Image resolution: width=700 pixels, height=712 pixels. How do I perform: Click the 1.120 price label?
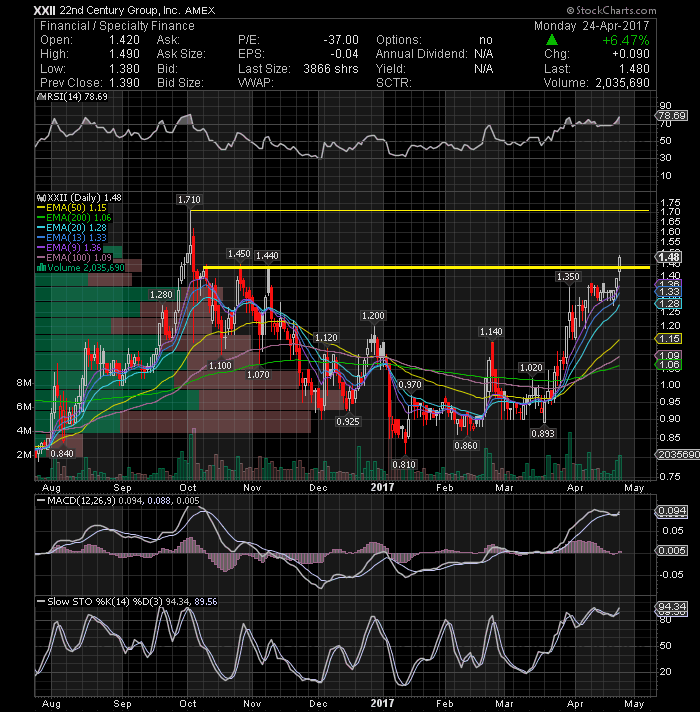coord(326,337)
